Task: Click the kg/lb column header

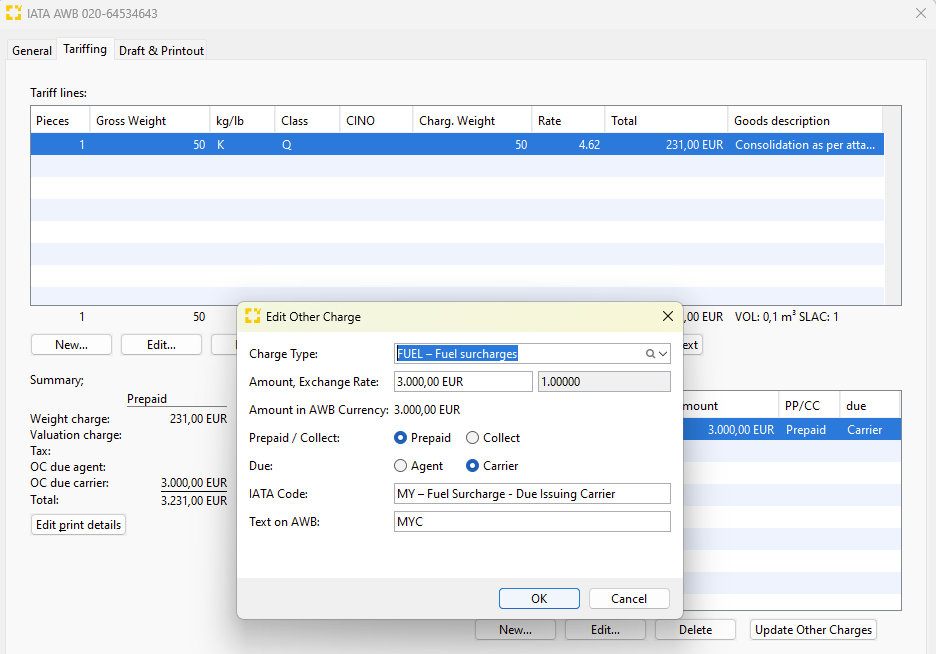Action: point(242,121)
